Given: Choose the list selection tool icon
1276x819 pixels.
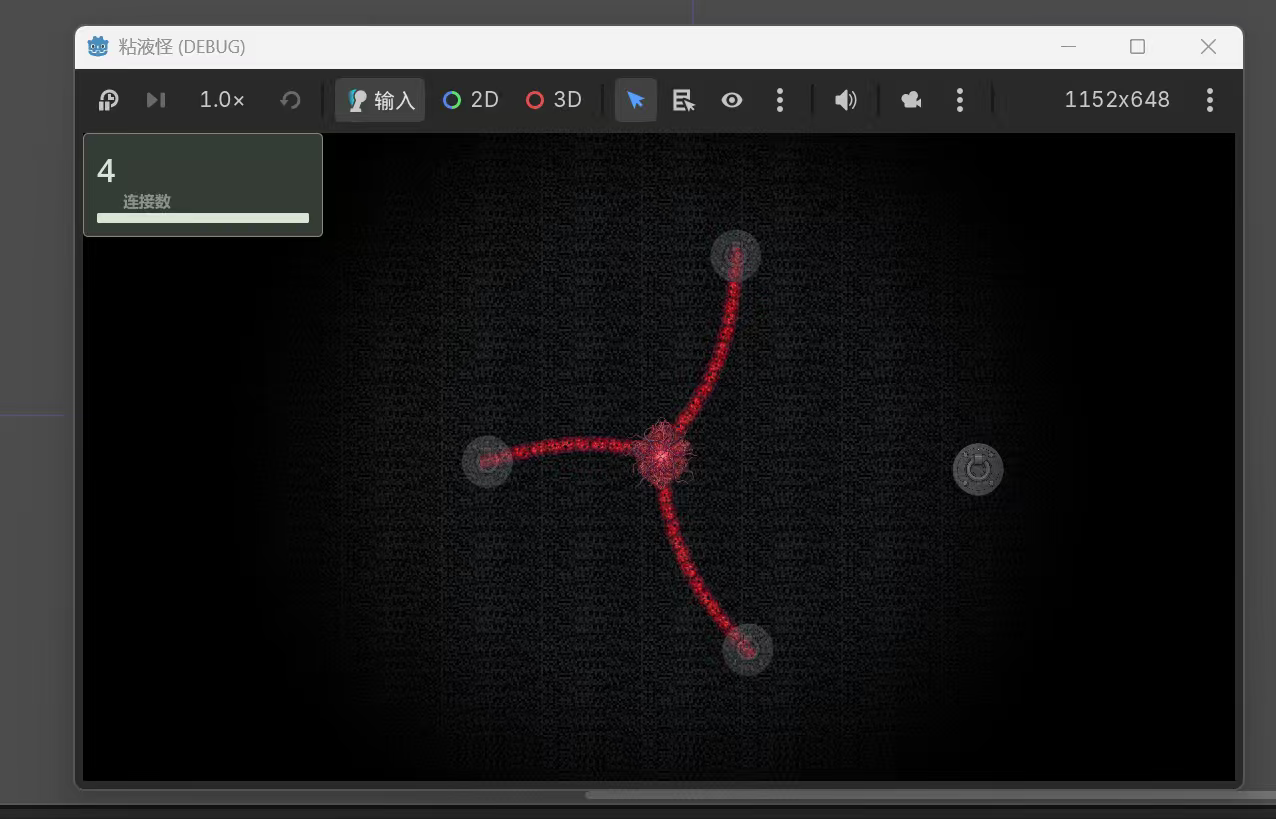Looking at the screenshot, I should tap(684, 100).
